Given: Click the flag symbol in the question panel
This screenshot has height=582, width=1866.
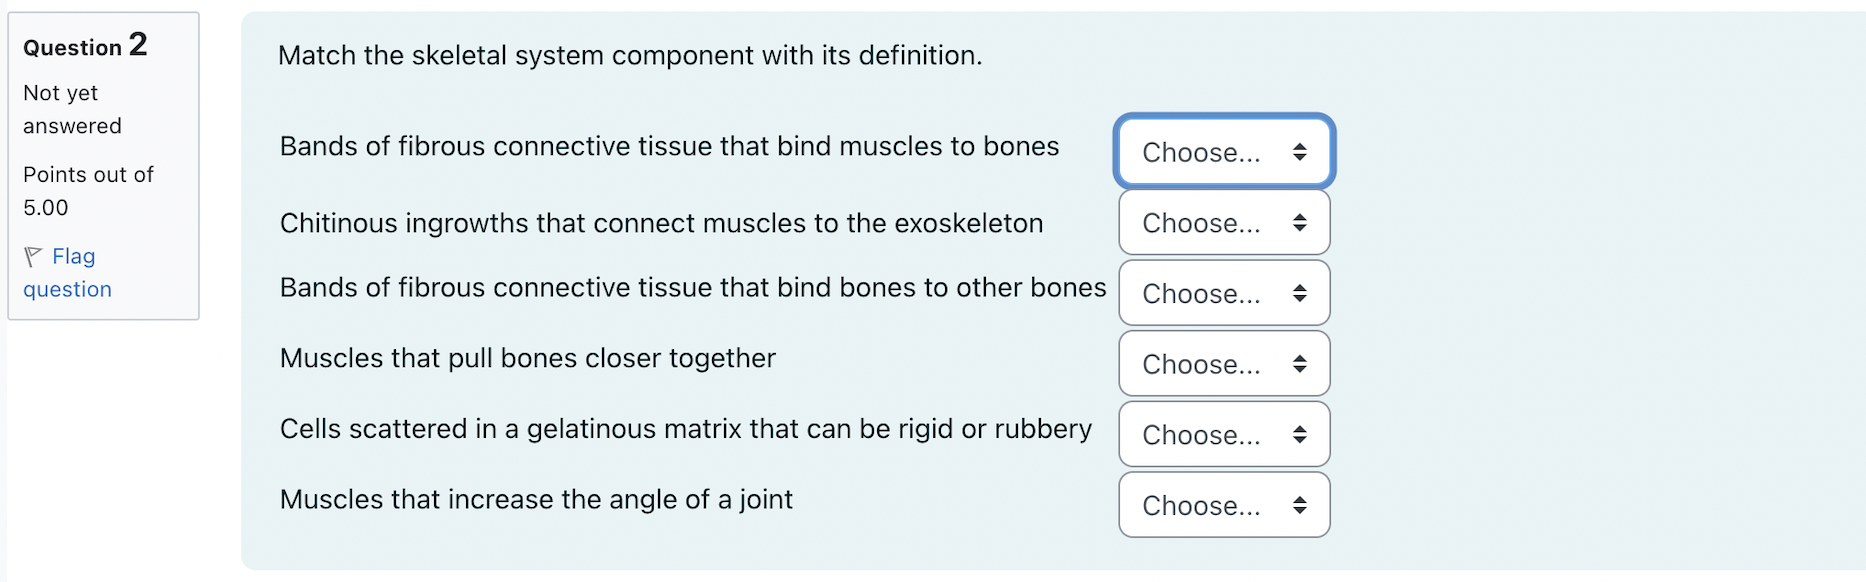Looking at the screenshot, I should click(x=32, y=256).
